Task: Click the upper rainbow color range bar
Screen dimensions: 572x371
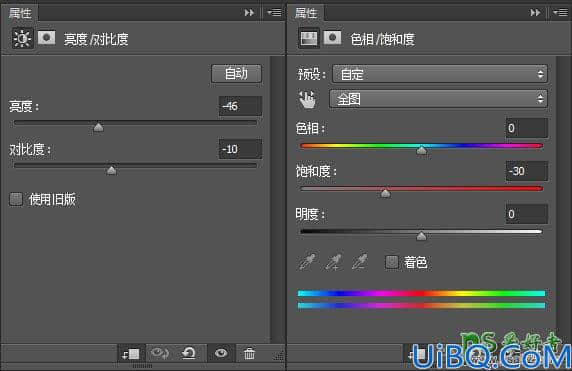Action: [x=421, y=293]
